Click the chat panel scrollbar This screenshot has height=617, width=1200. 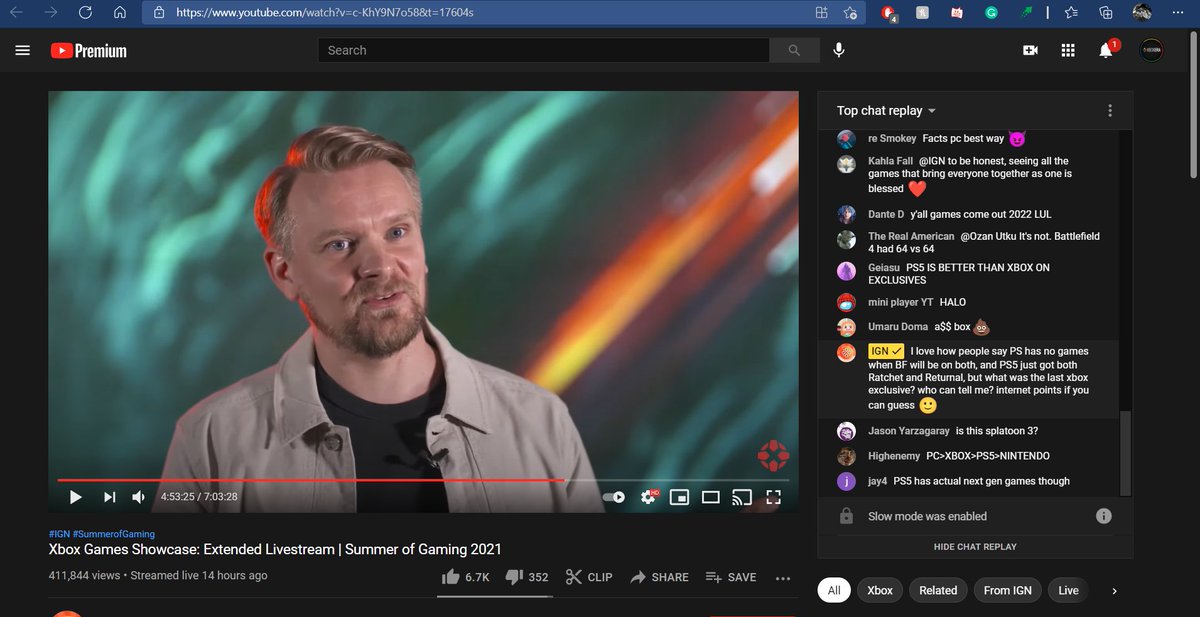tap(1127, 452)
